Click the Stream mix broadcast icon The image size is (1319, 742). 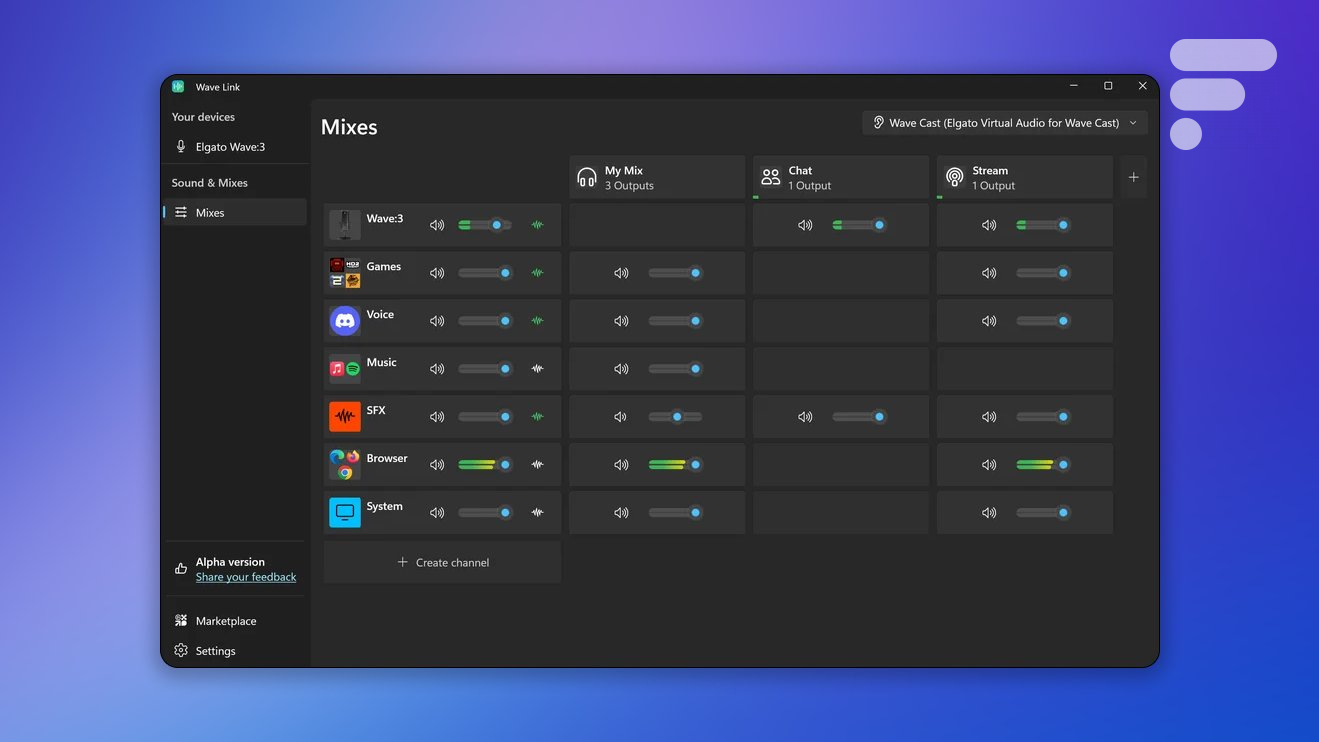click(955, 178)
